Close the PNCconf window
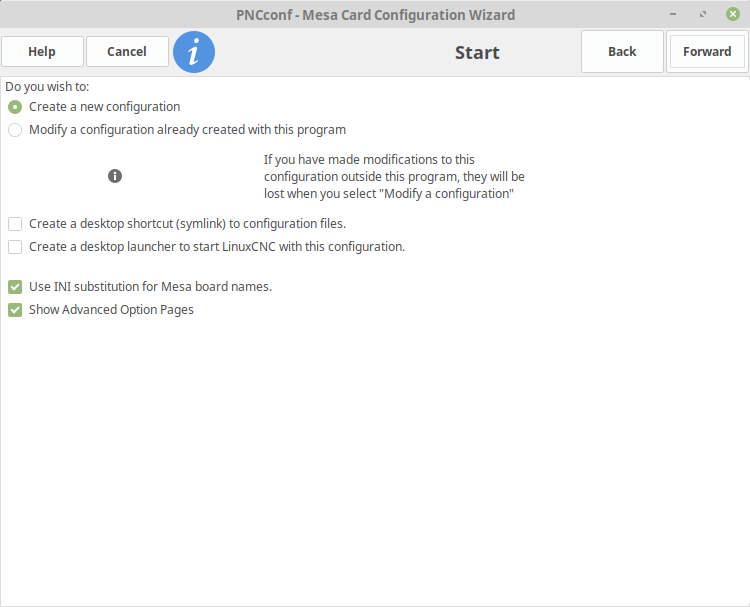This screenshot has width=750, height=607. click(733, 14)
